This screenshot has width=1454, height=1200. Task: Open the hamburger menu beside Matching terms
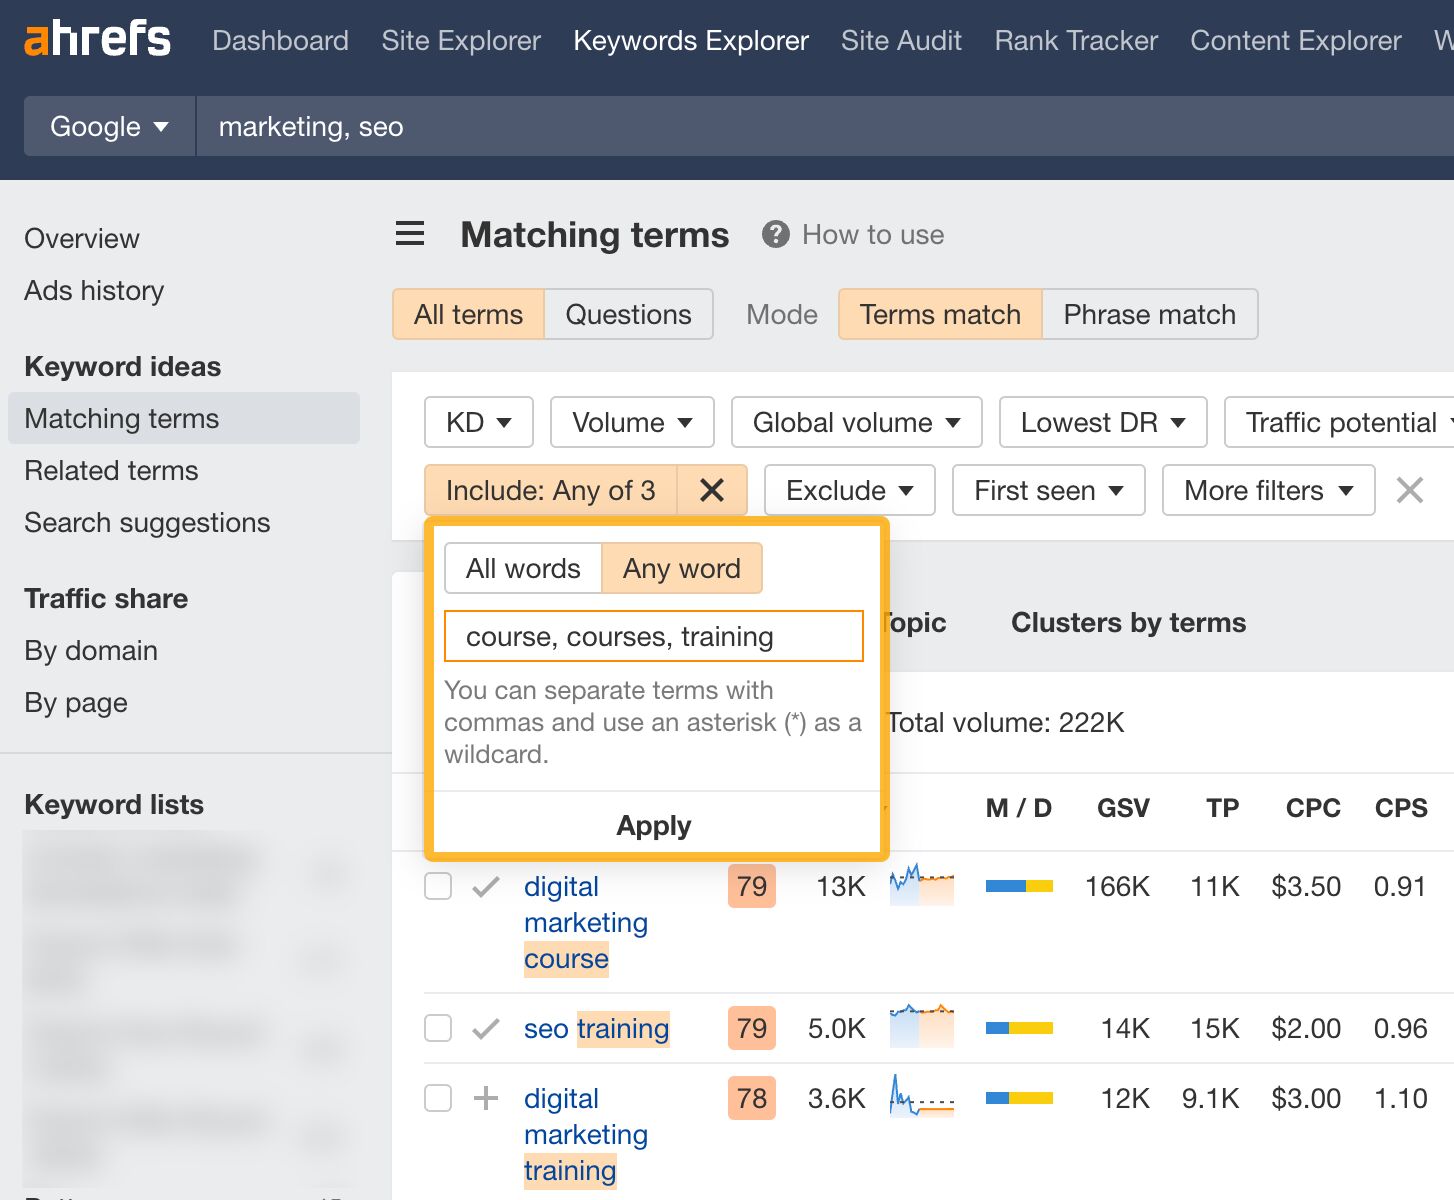point(409,233)
